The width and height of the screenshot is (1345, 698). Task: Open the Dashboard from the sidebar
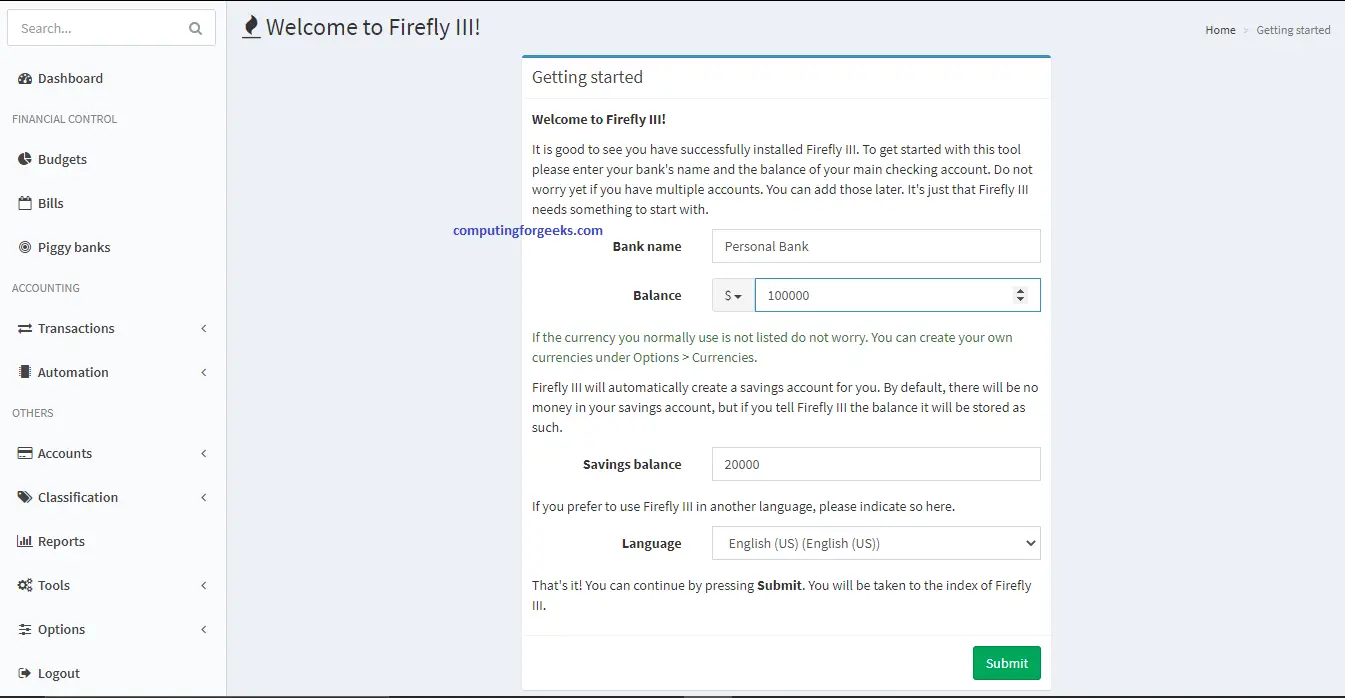[x=70, y=78]
